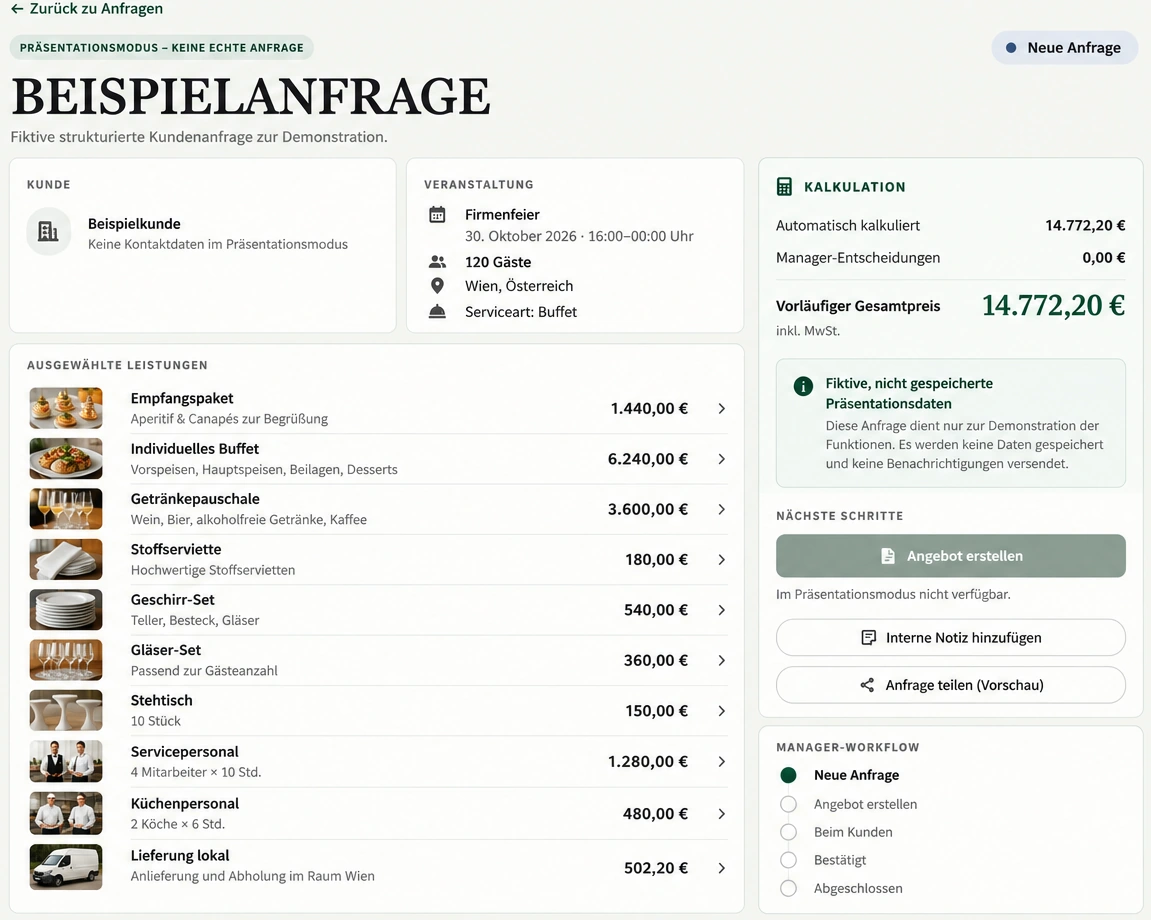Viewport: 1151px width, 920px height.
Task: Click the document icon in Angebot erstellen
Action: point(887,556)
